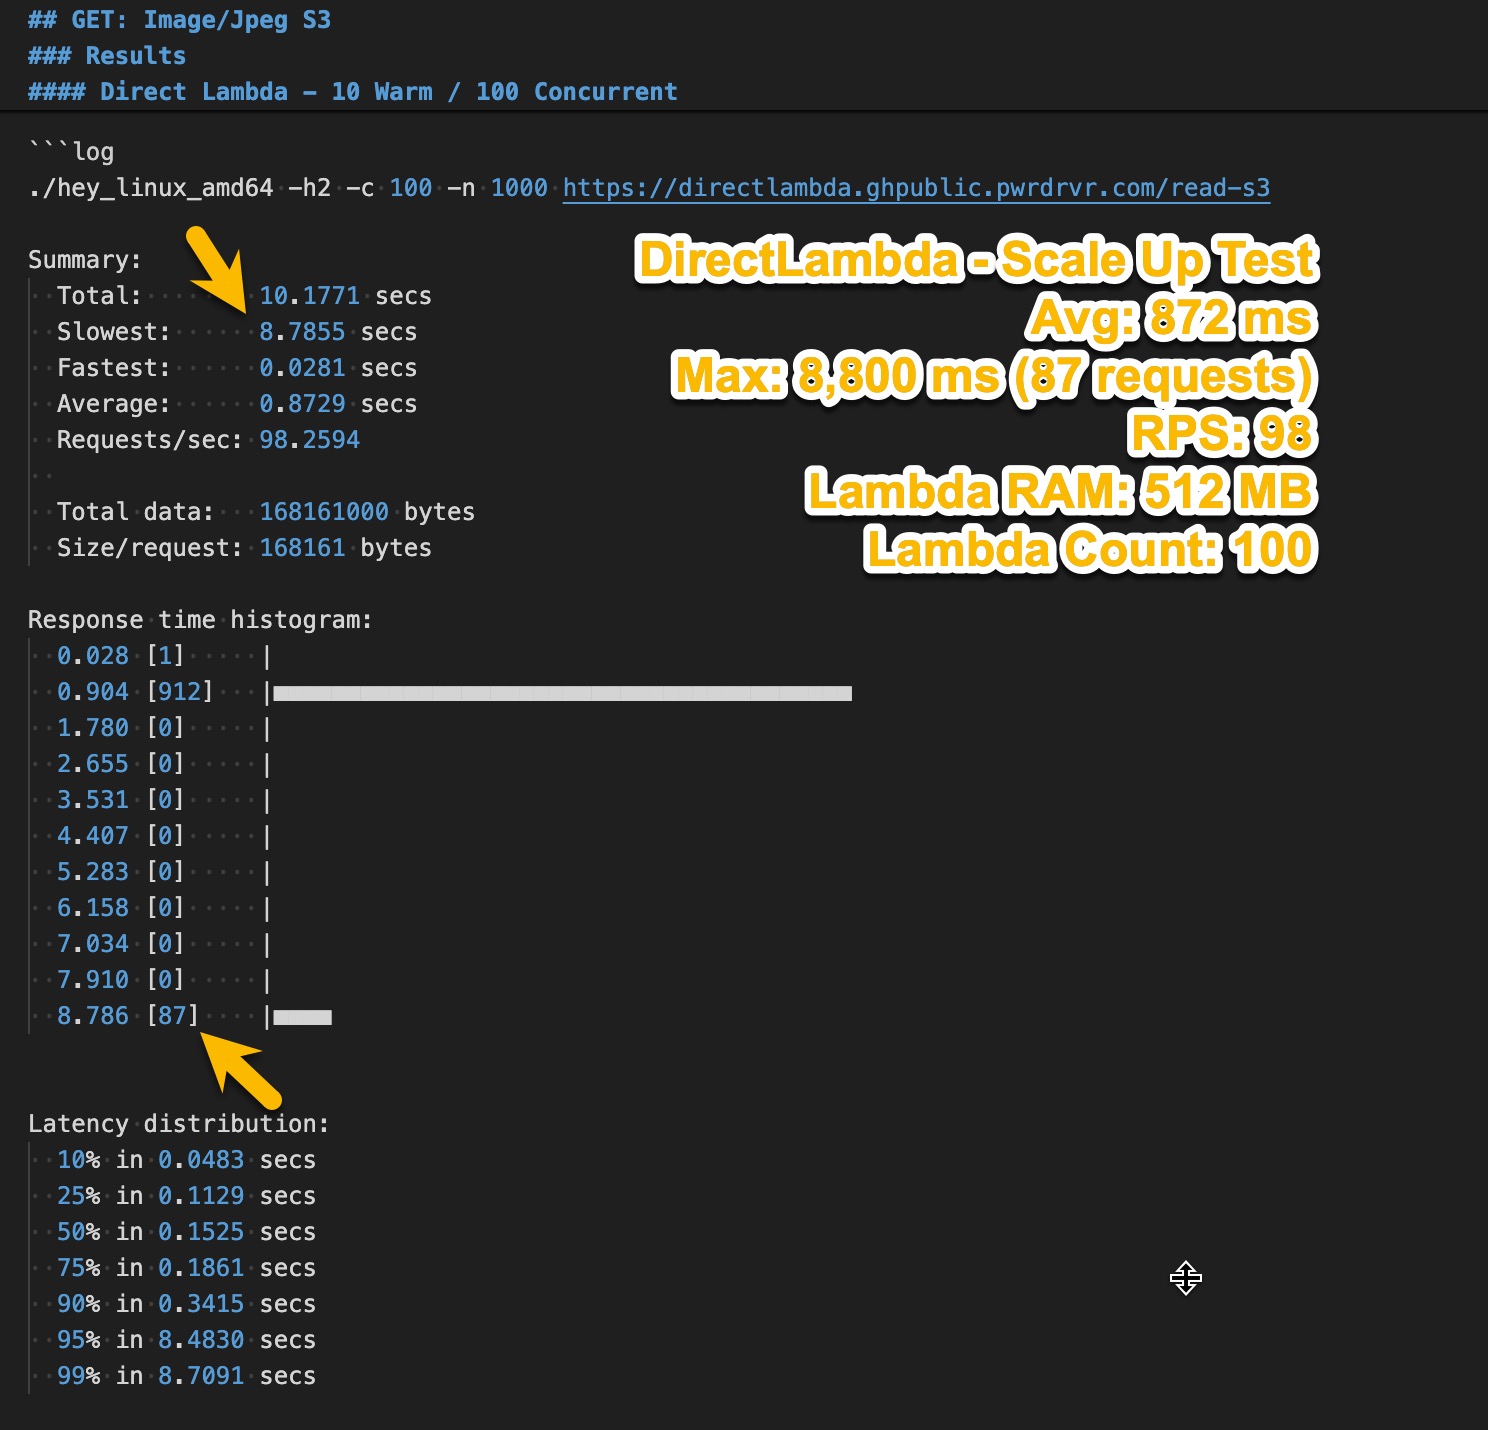Image resolution: width=1488 pixels, height=1430 pixels.
Task: Click the histogram row '3.531 [0]'
Action: click(164, 800)
